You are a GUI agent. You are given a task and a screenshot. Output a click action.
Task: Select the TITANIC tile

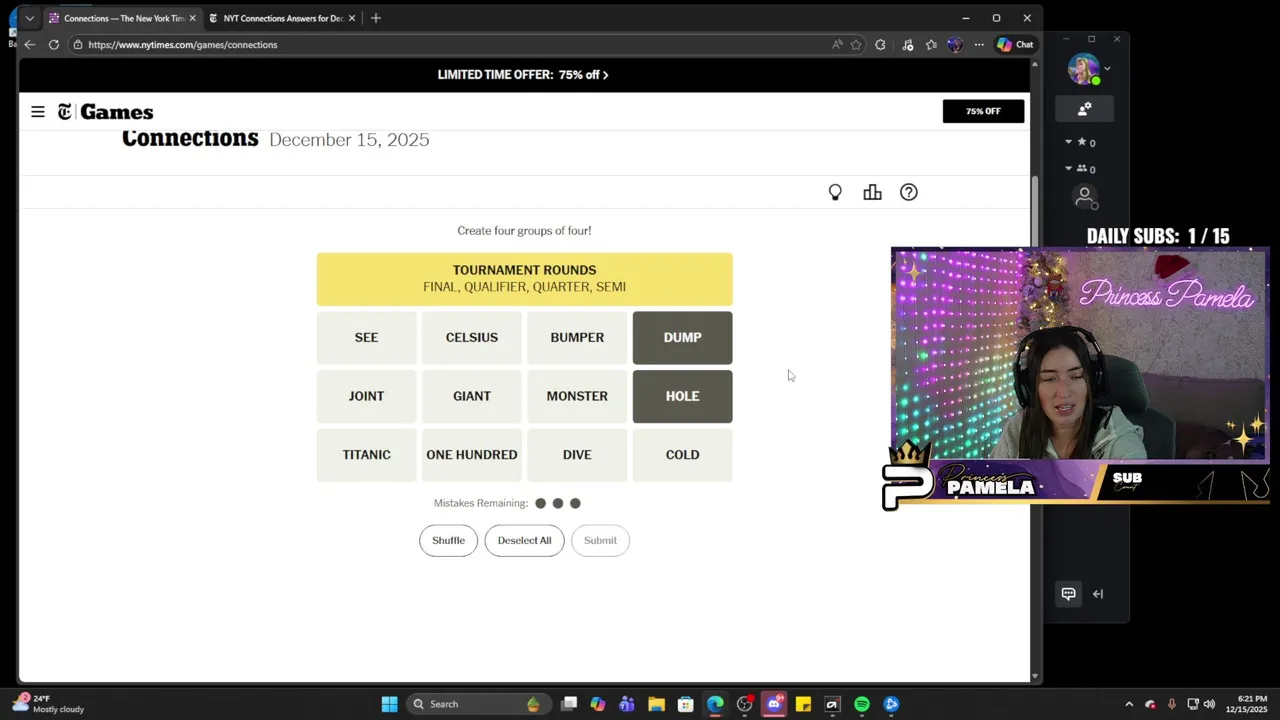366,455
